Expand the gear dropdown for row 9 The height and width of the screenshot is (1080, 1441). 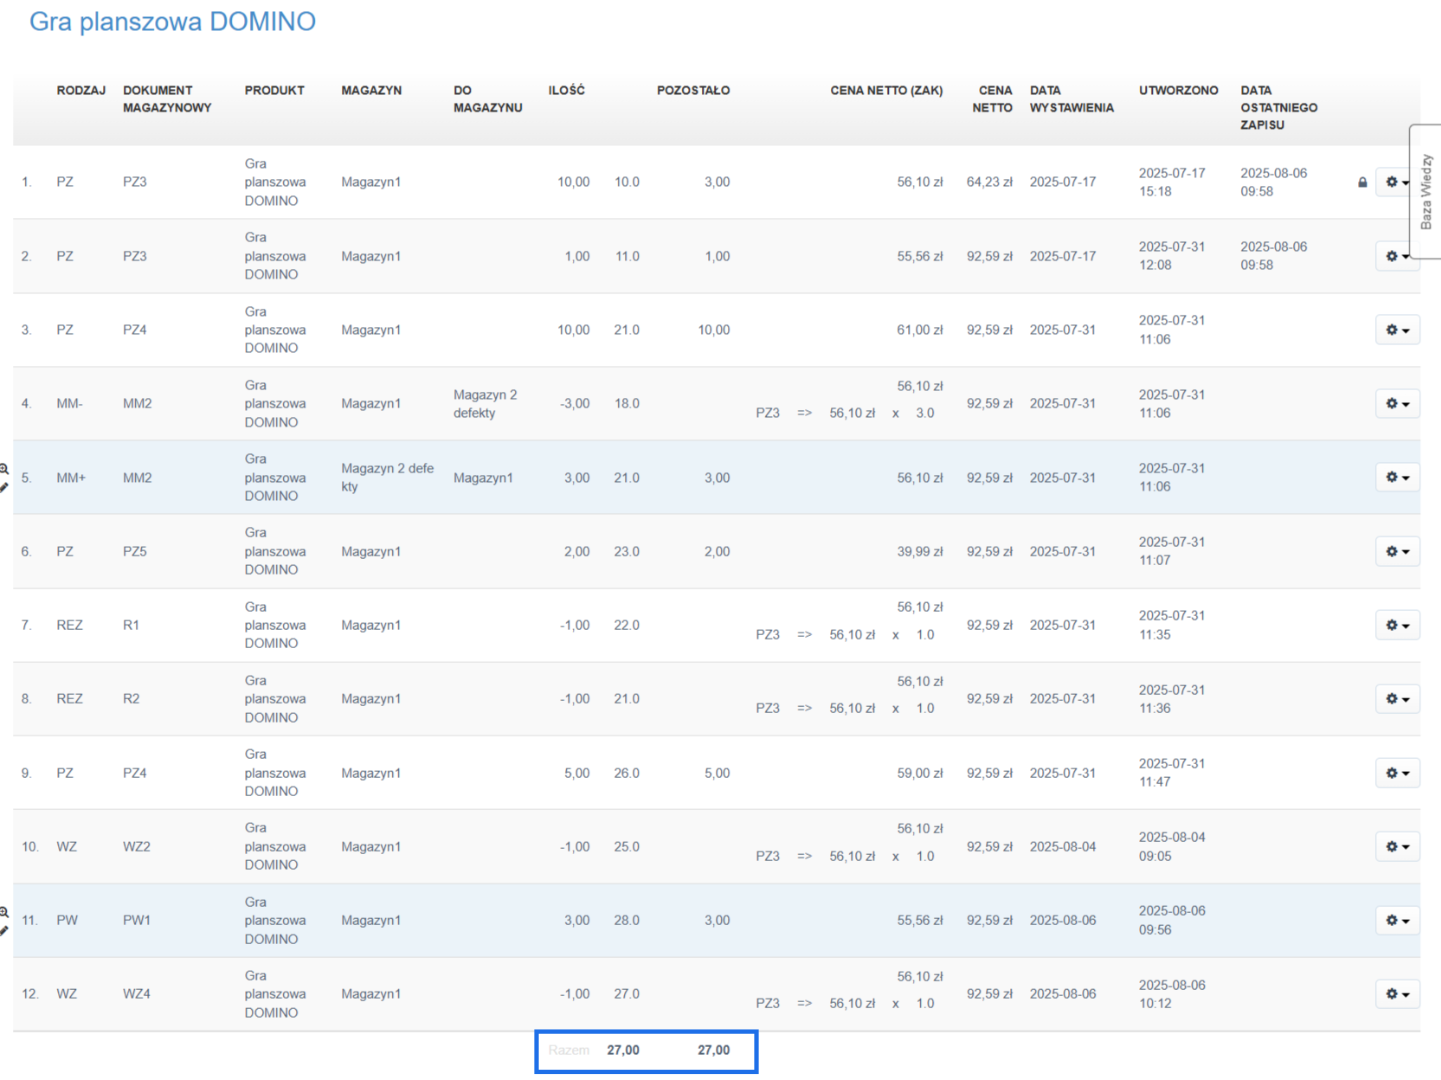(1397, 773)
